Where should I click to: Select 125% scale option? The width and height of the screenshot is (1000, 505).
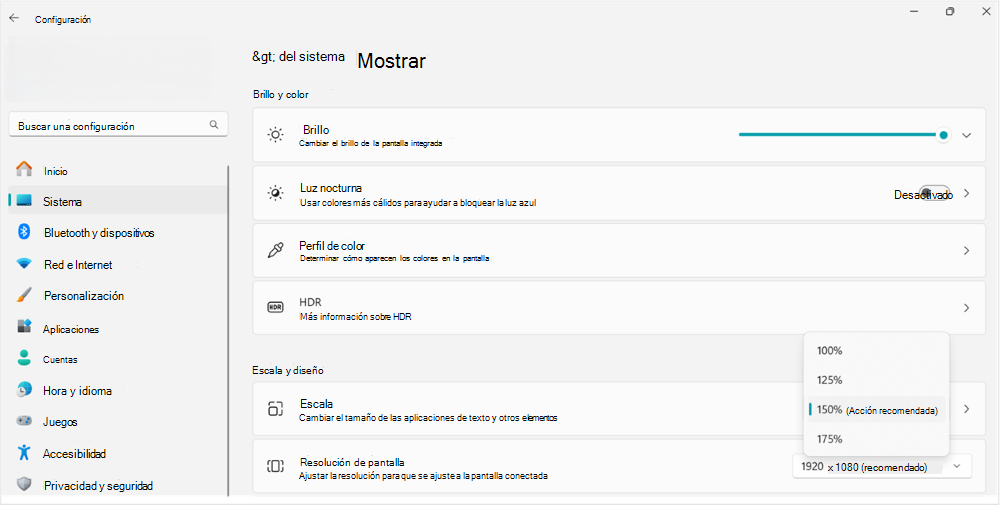point(876,380)
